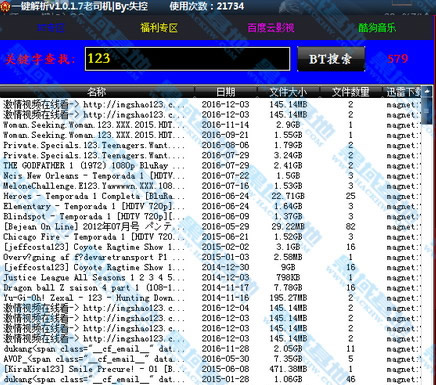Select the Overv?gning af row
The width and height of the screenshot is (436, 385).
coord(211,257)
